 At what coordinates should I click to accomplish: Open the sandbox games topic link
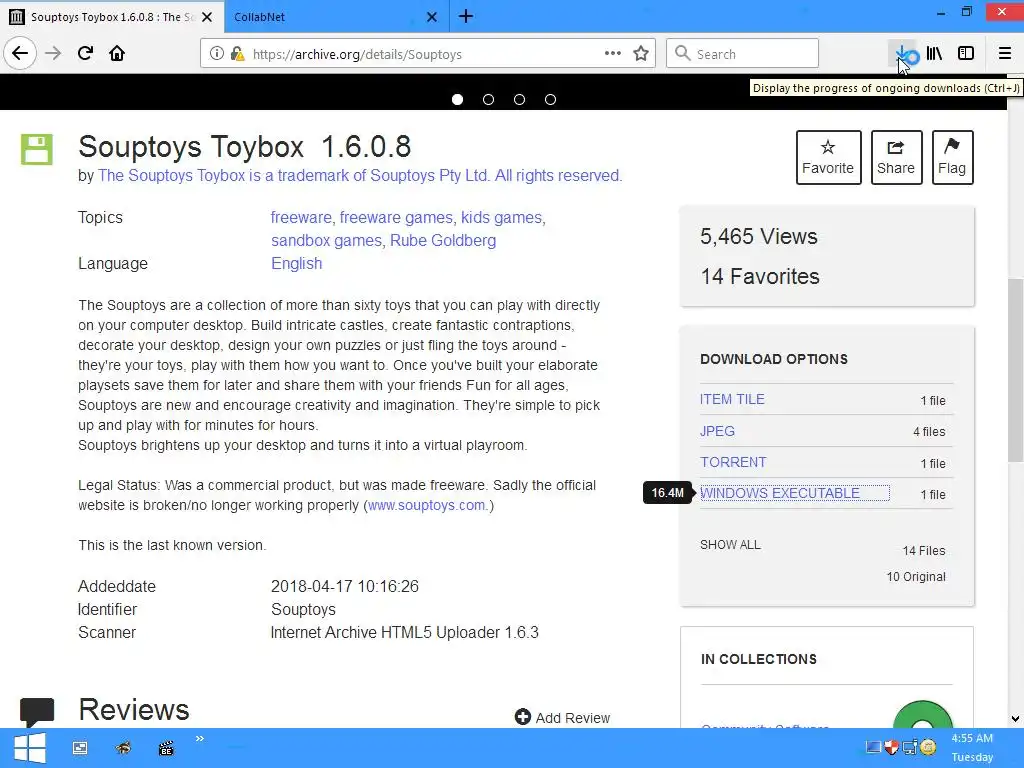326,240
